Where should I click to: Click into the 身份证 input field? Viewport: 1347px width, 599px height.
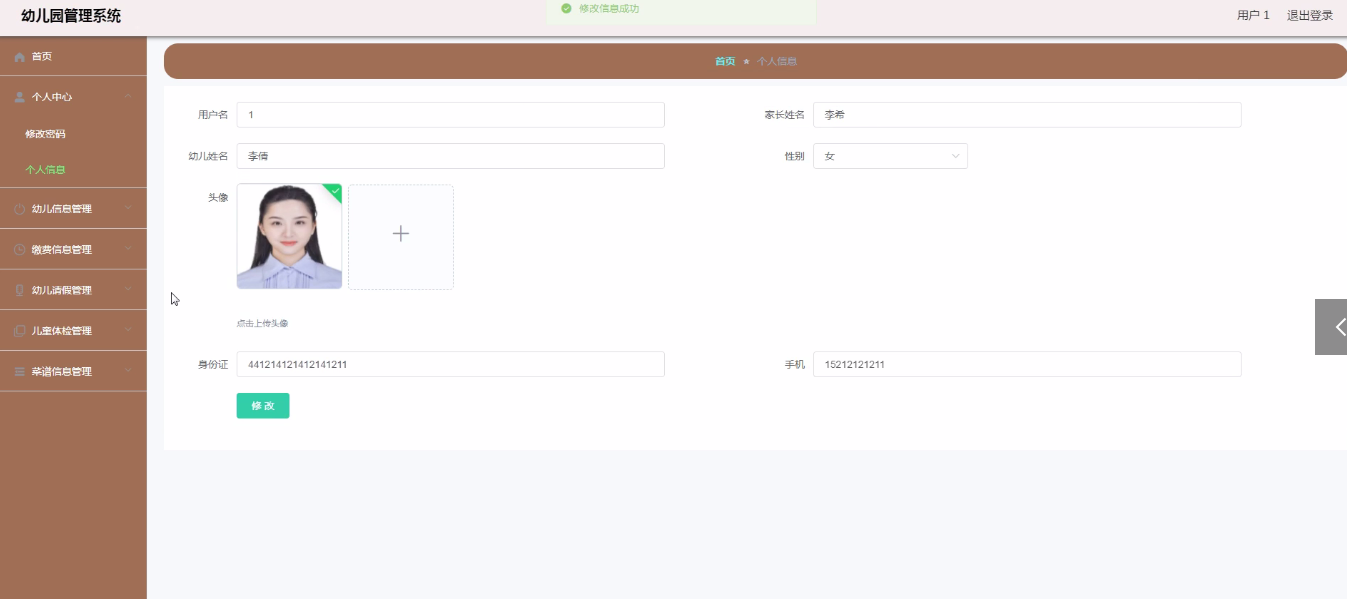point(450,364)
